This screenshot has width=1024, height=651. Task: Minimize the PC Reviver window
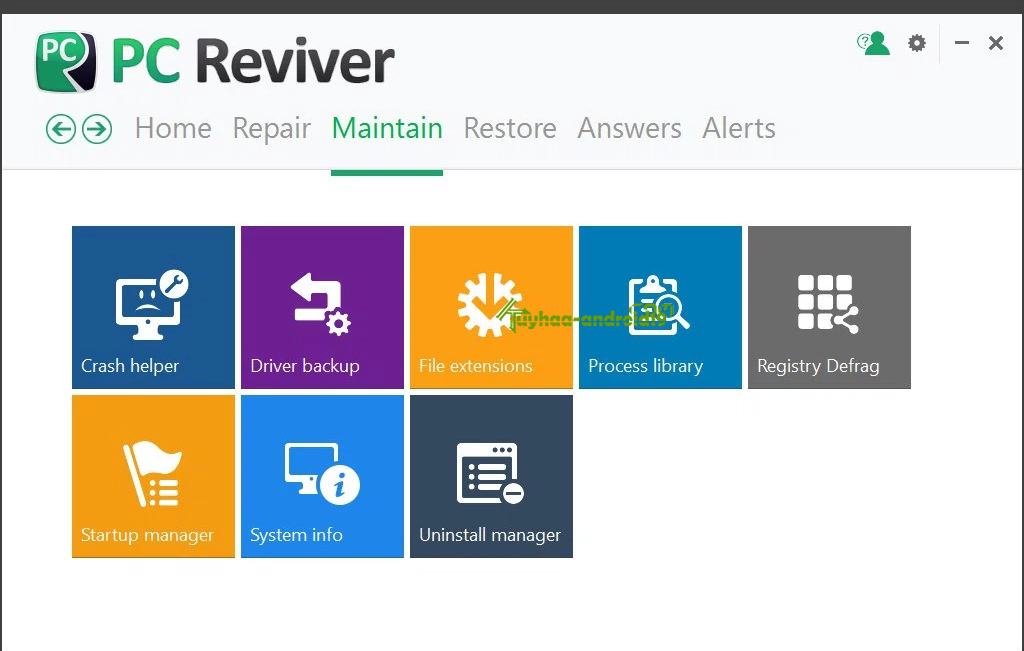click(962, 43)
